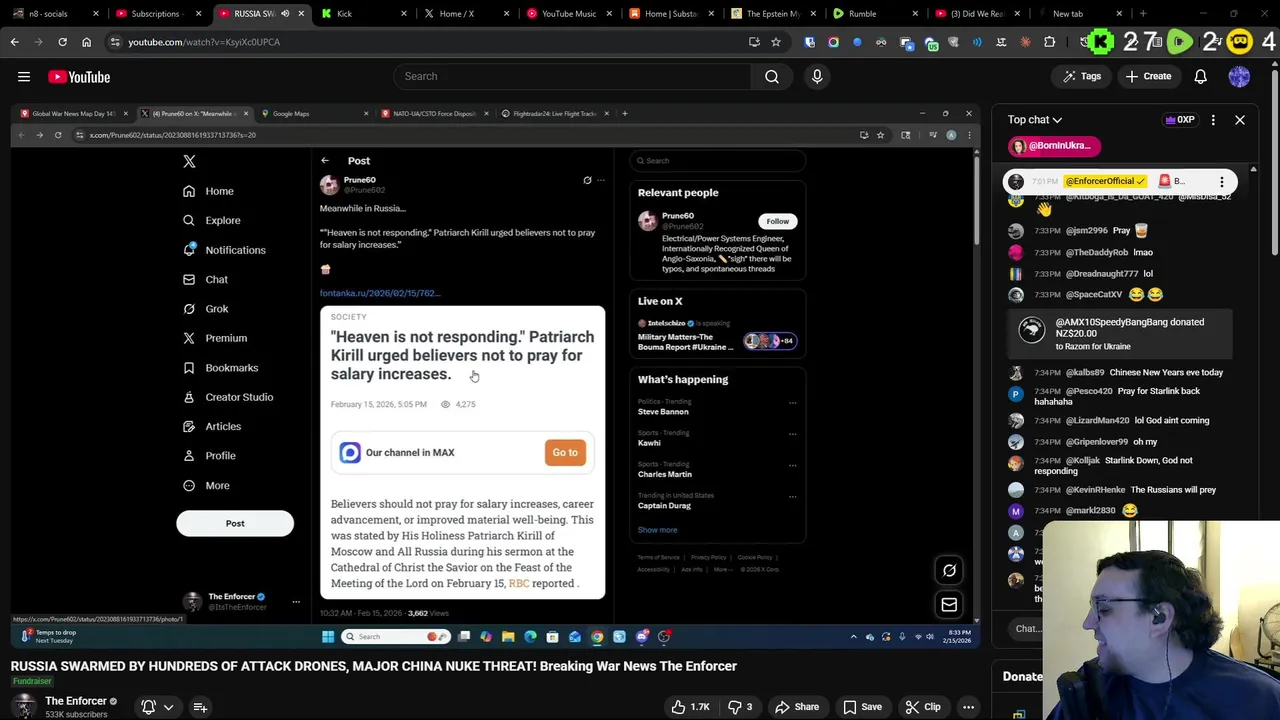The image size is (1280, 720).
Task: Go to browser home page button
Action: click(x=86, y=42)
